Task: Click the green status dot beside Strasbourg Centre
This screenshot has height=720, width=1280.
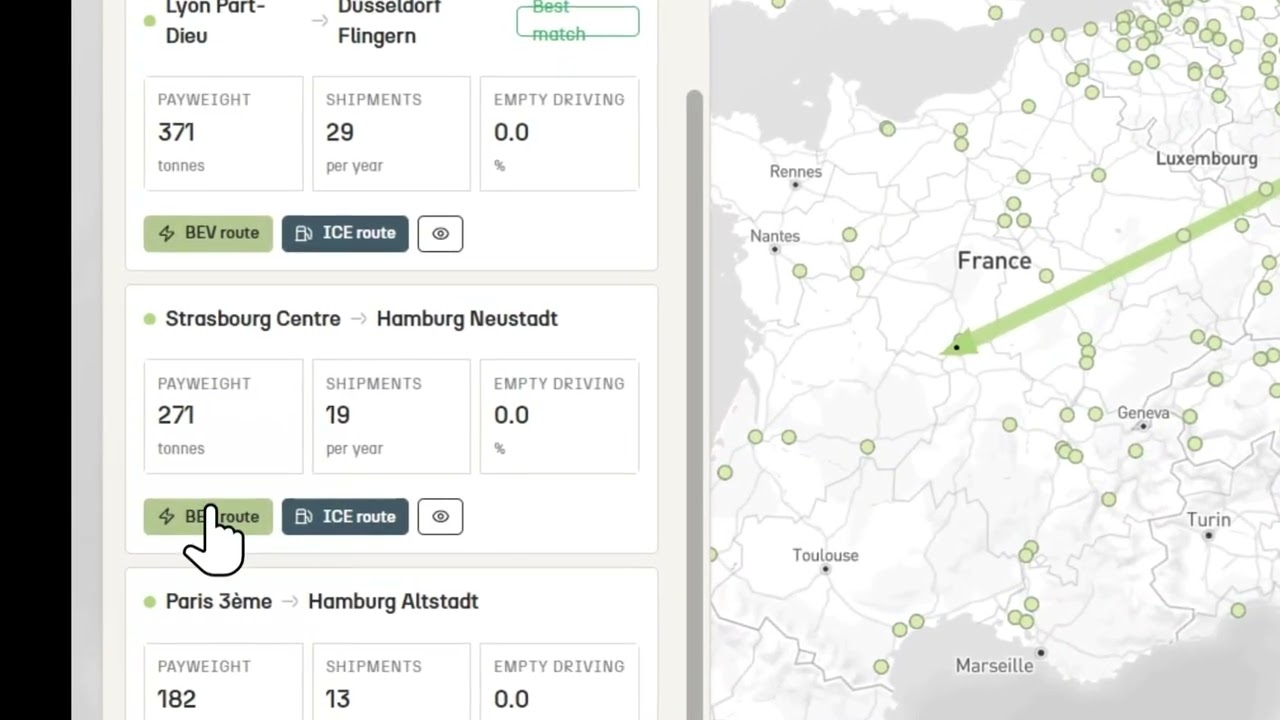Action: 150,319
